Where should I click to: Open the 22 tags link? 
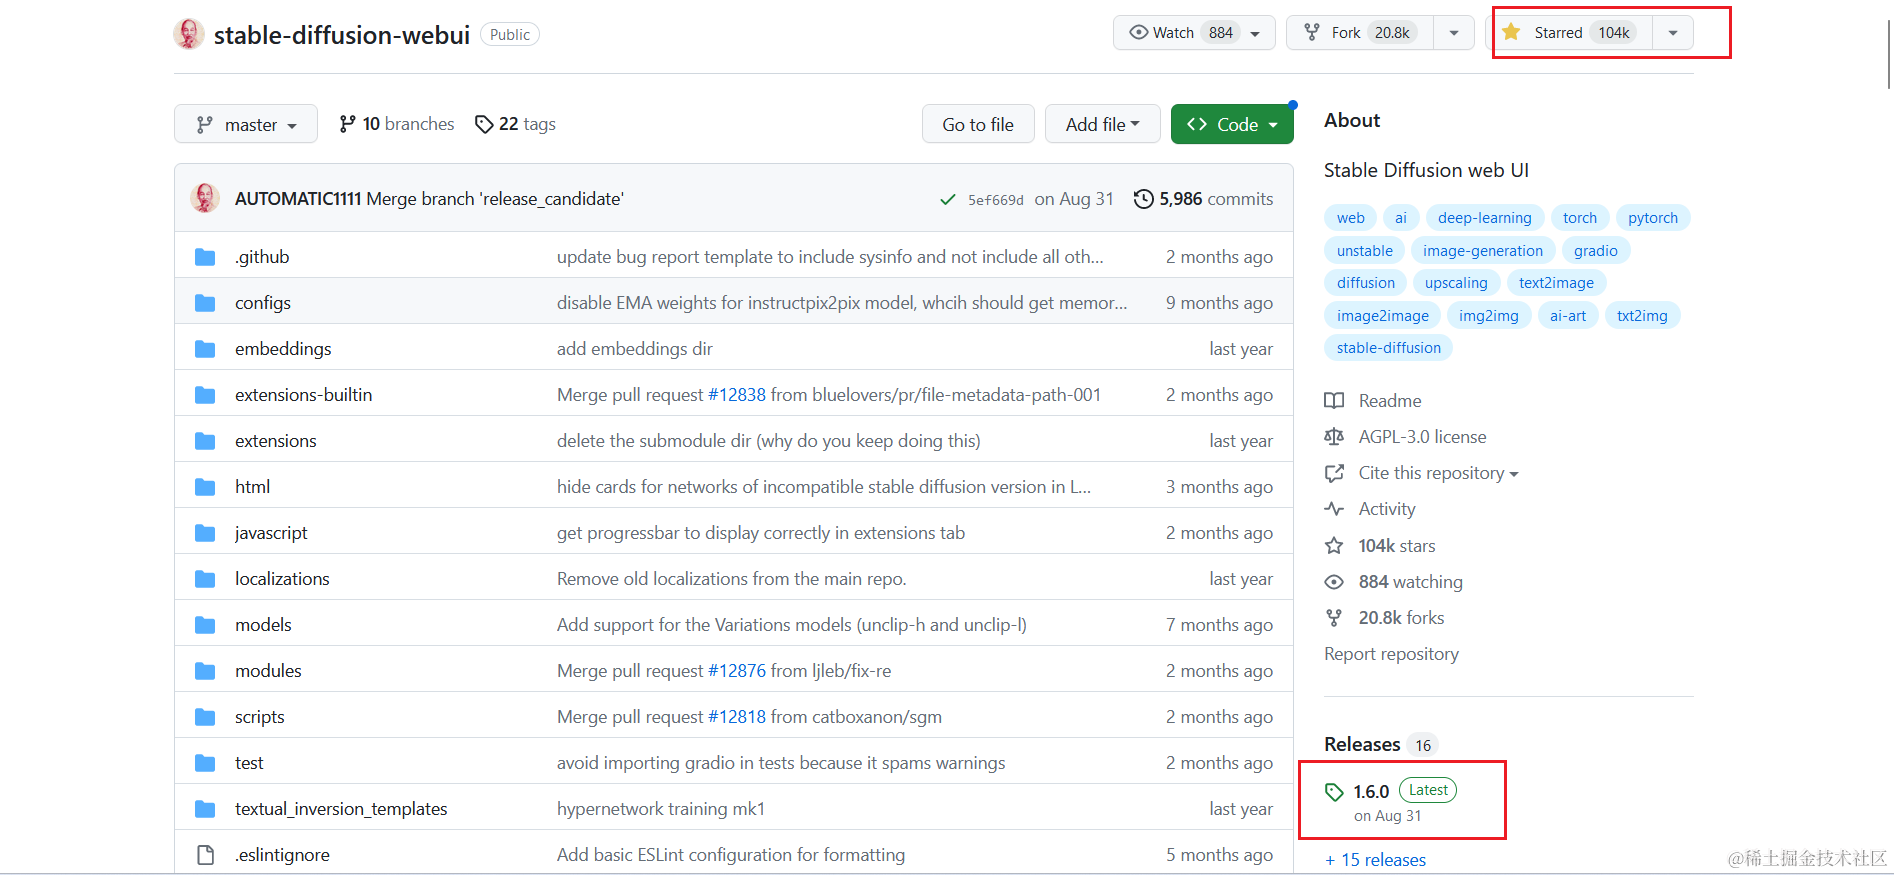click(x=515, y=124)
